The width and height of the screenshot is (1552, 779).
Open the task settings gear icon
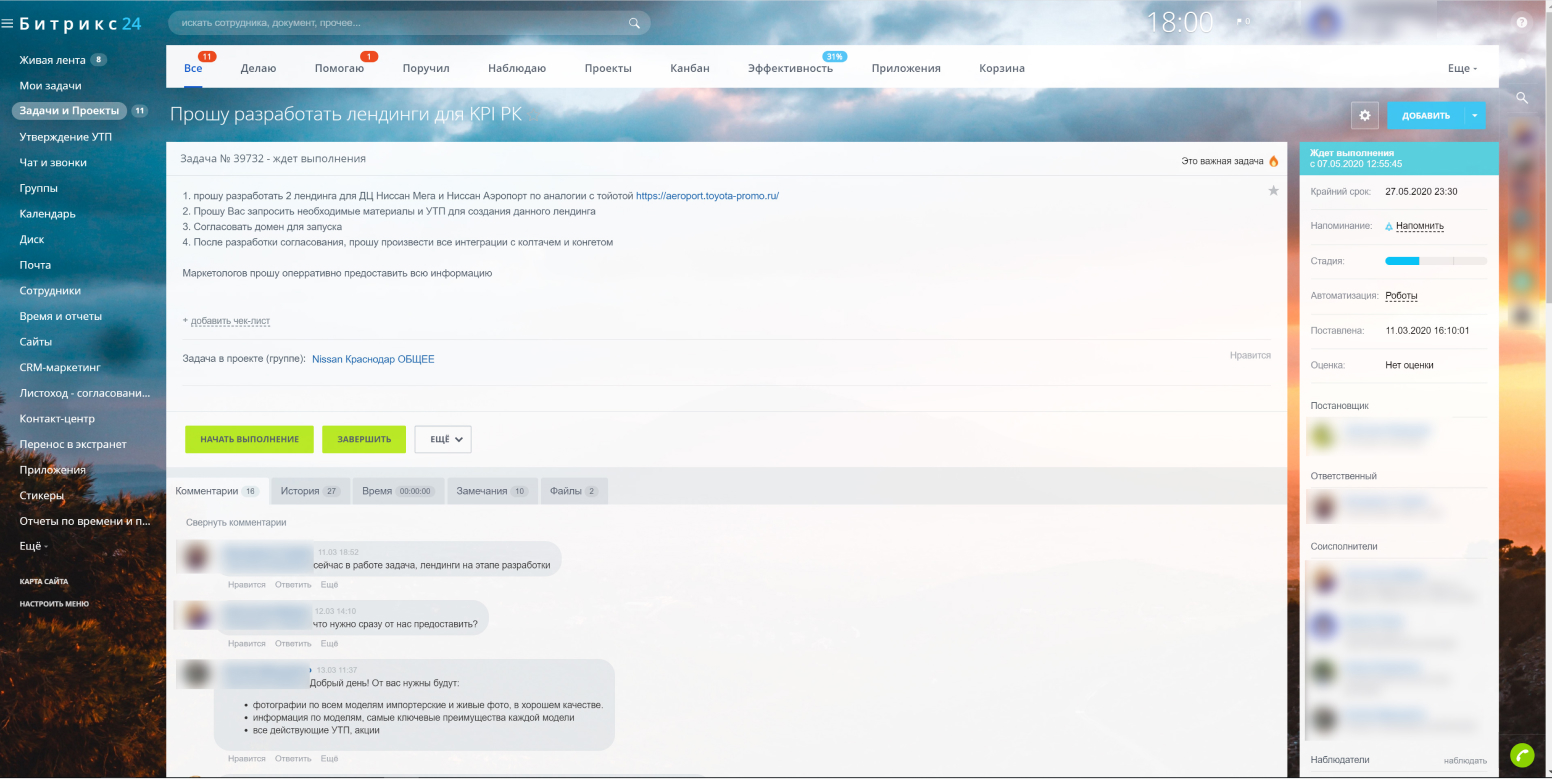(1365, 115)
